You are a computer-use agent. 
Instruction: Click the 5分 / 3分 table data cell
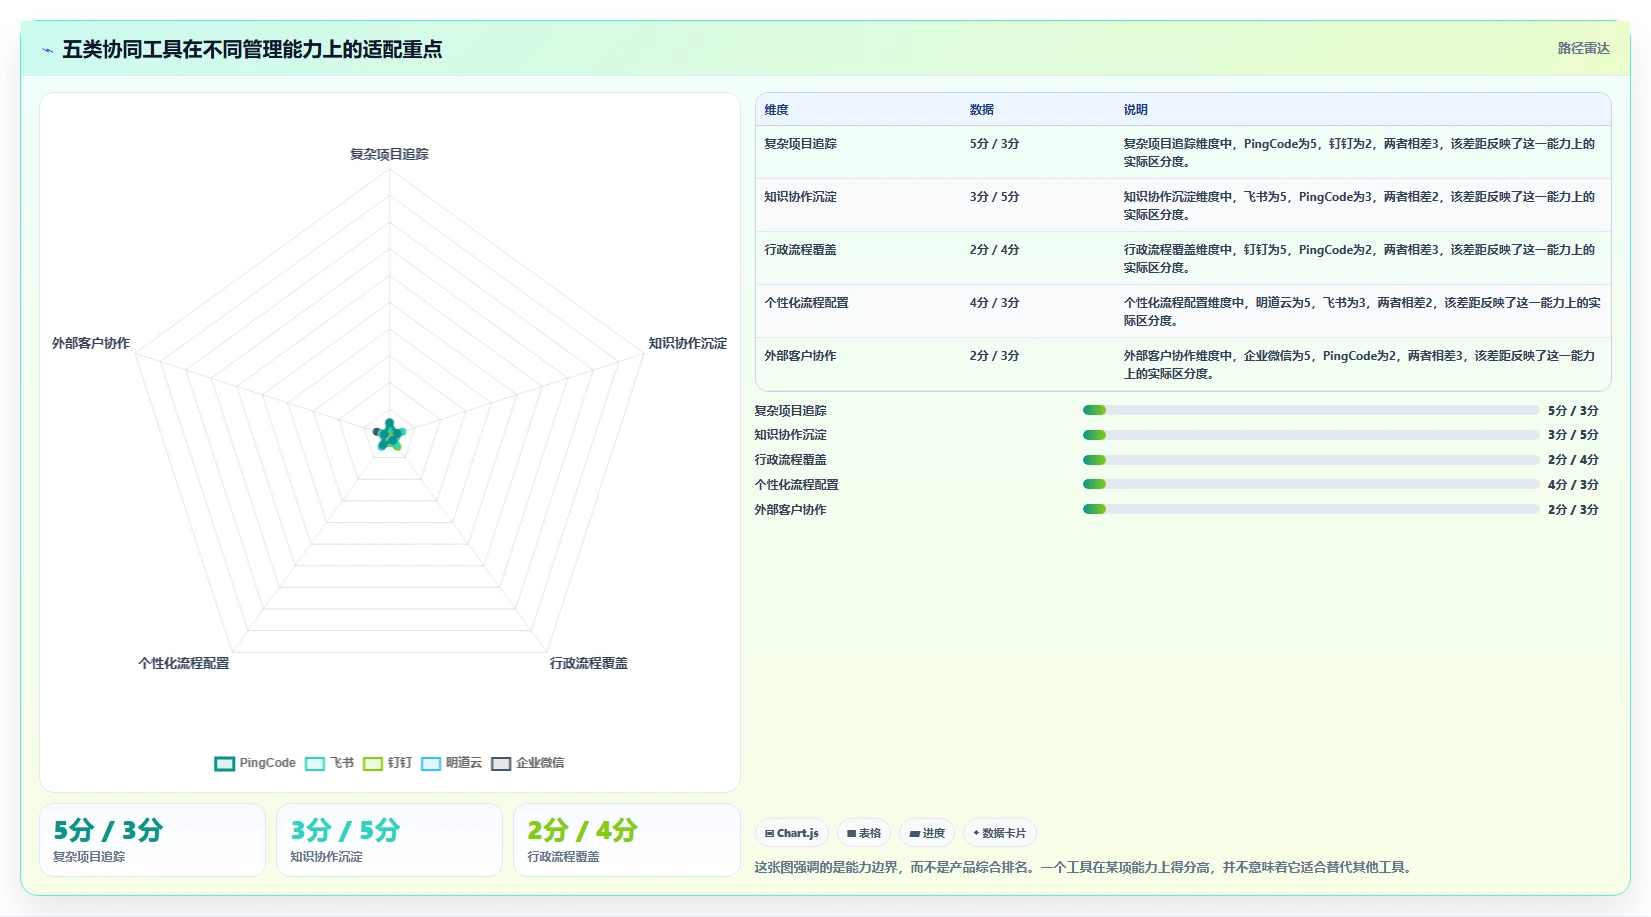(x=994, y=144)
